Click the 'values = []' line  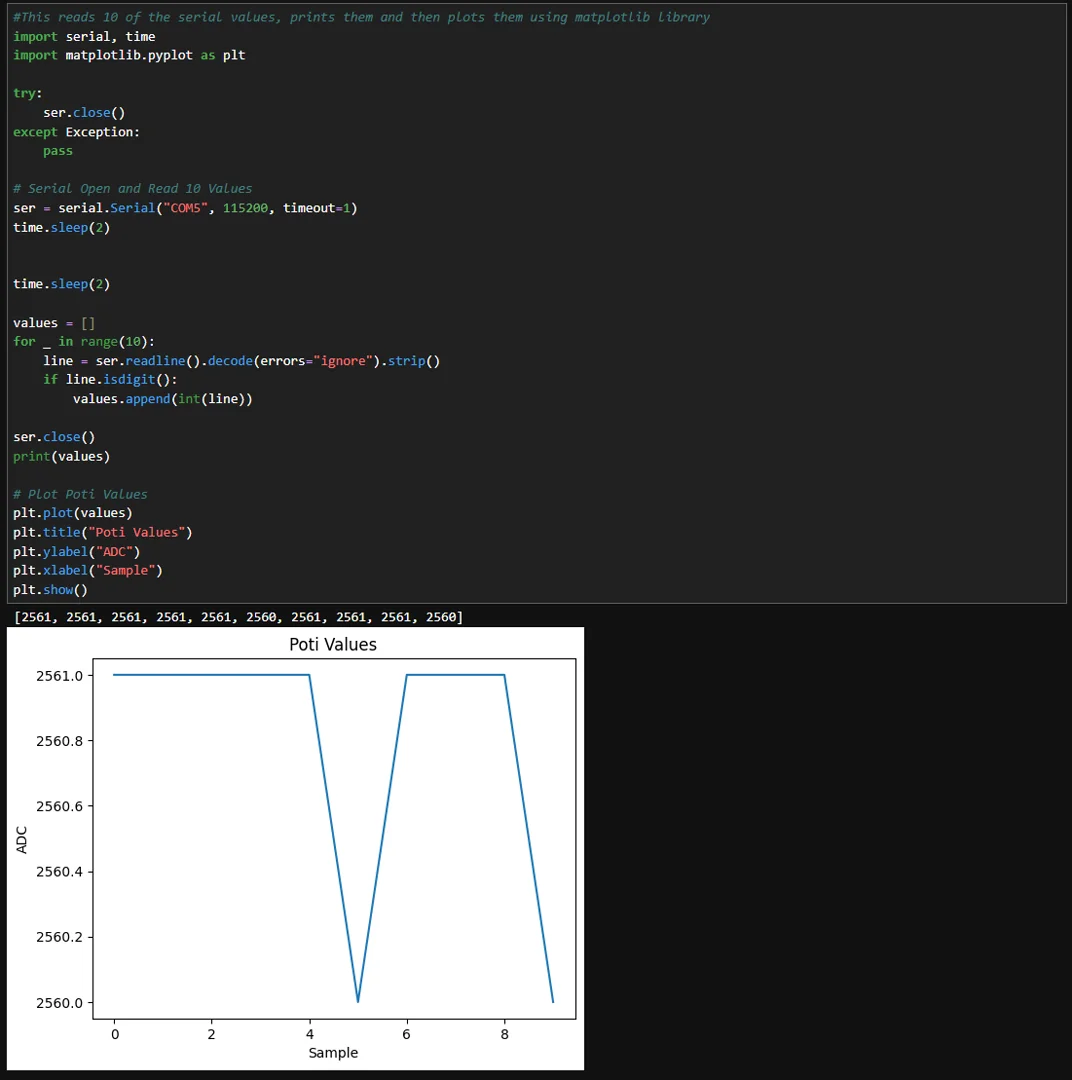point(54,323)
